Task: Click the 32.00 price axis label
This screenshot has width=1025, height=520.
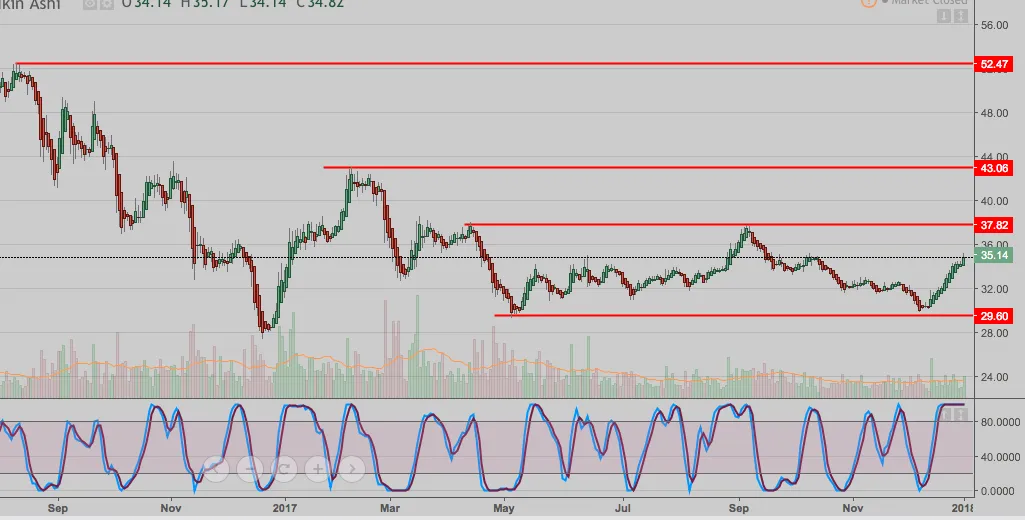Action: (994, 288)
